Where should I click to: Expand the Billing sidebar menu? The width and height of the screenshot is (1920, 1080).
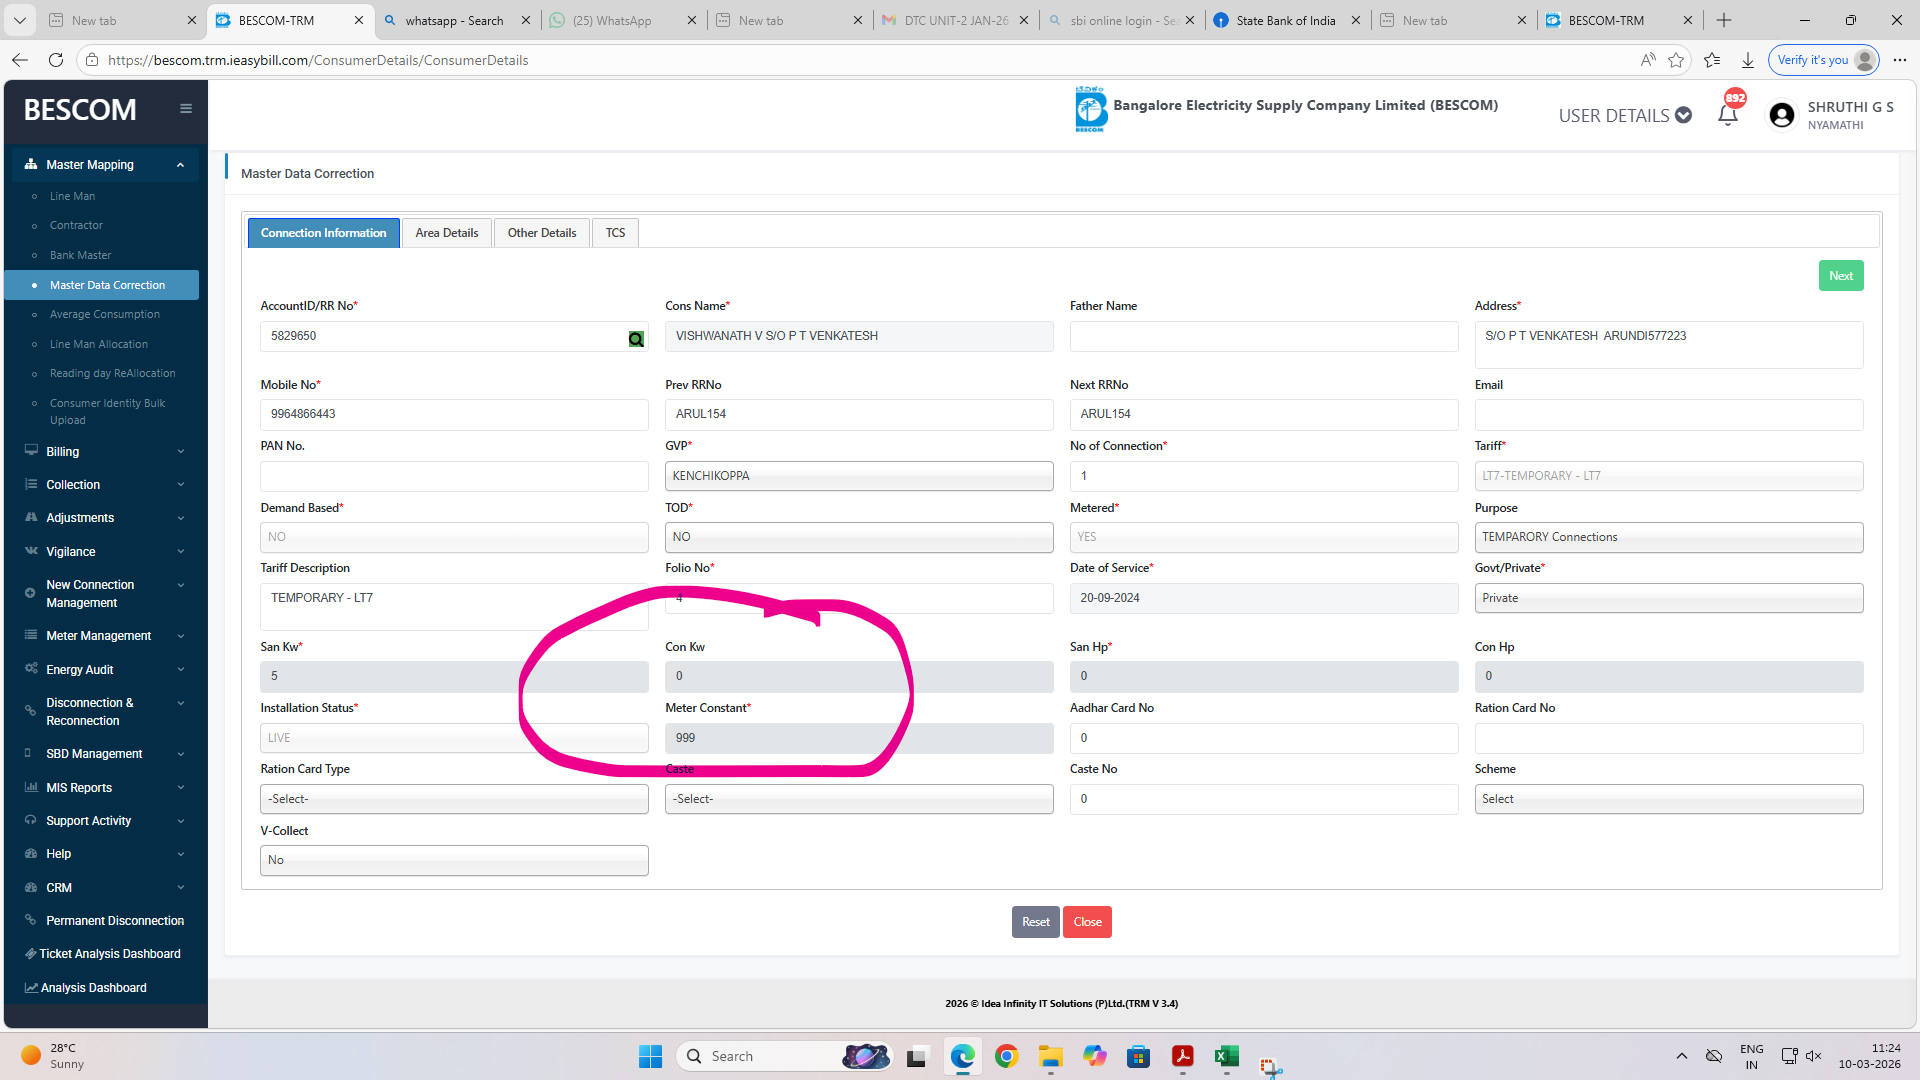[105, 452]
